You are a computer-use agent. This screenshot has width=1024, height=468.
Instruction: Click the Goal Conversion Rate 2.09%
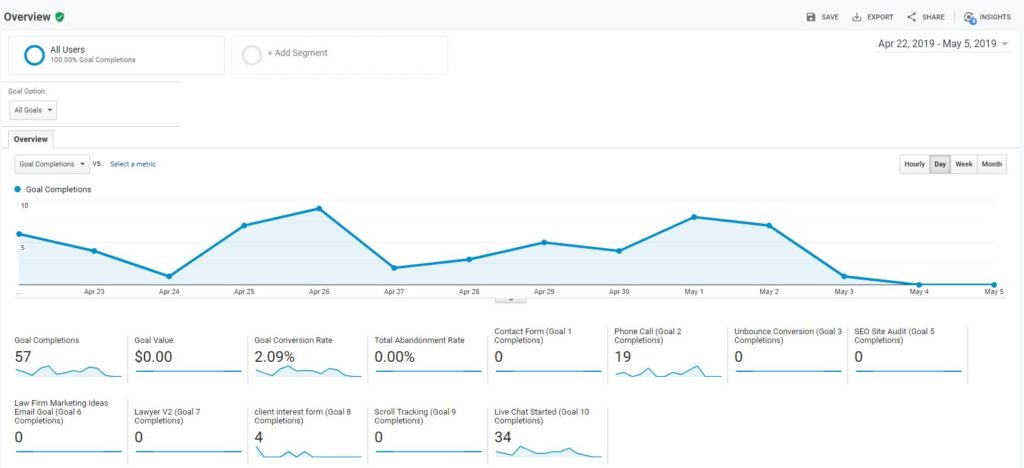click(x=274, y=356)
